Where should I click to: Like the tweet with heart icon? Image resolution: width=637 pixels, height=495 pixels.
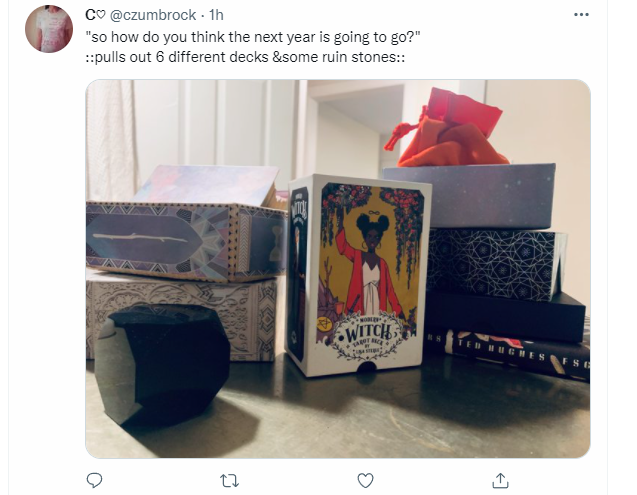click(365, 481)
